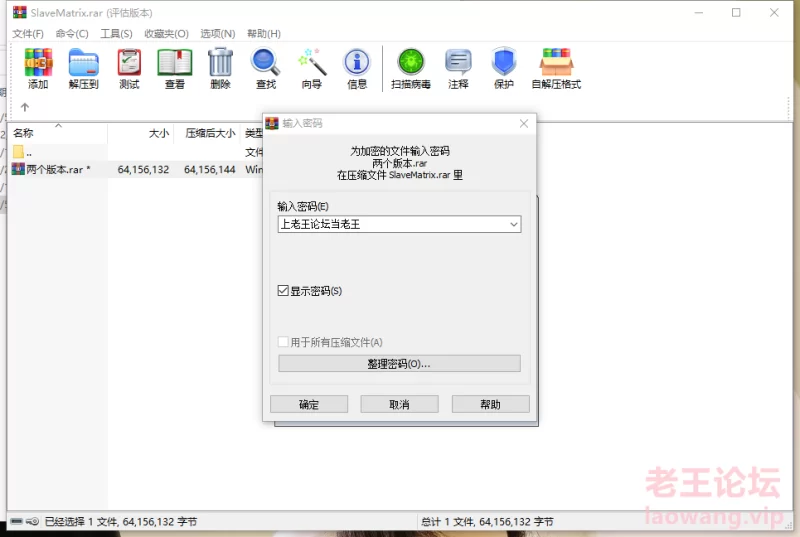
Task: Click the Cancel (取消) button
Action: click(399, 404)
